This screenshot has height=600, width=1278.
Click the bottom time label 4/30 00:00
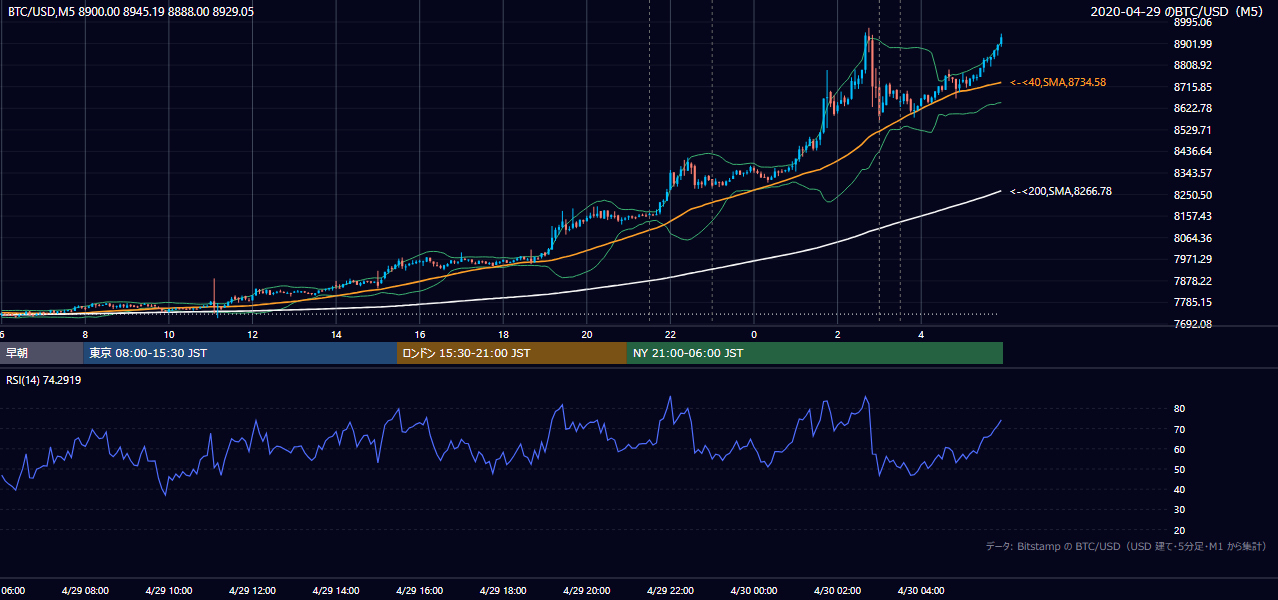[x=753, y=591]
